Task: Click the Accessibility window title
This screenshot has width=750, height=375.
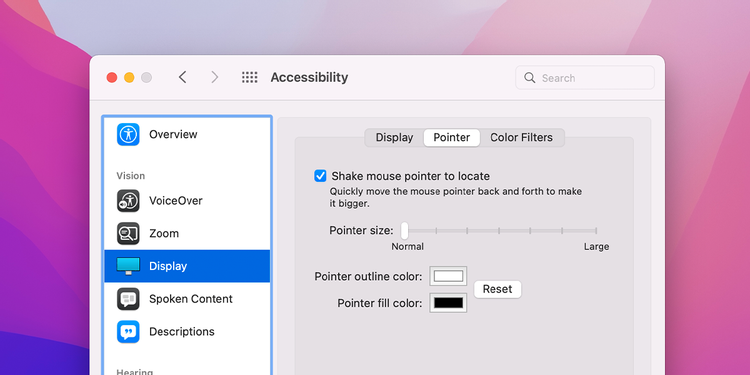Action: 309,77
